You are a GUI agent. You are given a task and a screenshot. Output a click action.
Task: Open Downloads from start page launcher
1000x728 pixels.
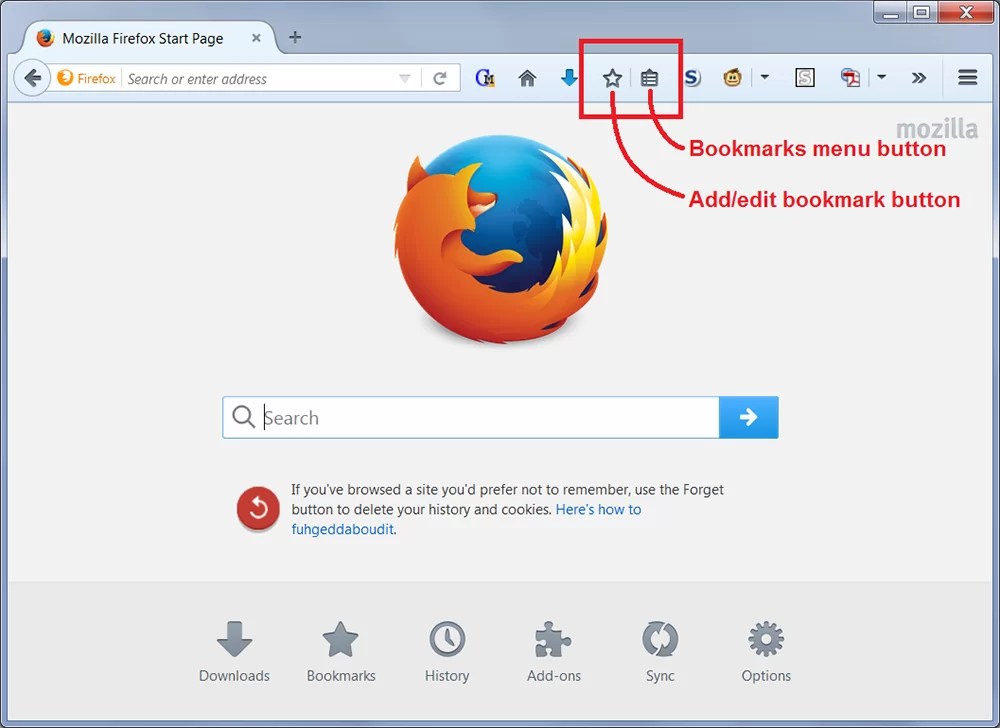(234, 652)
